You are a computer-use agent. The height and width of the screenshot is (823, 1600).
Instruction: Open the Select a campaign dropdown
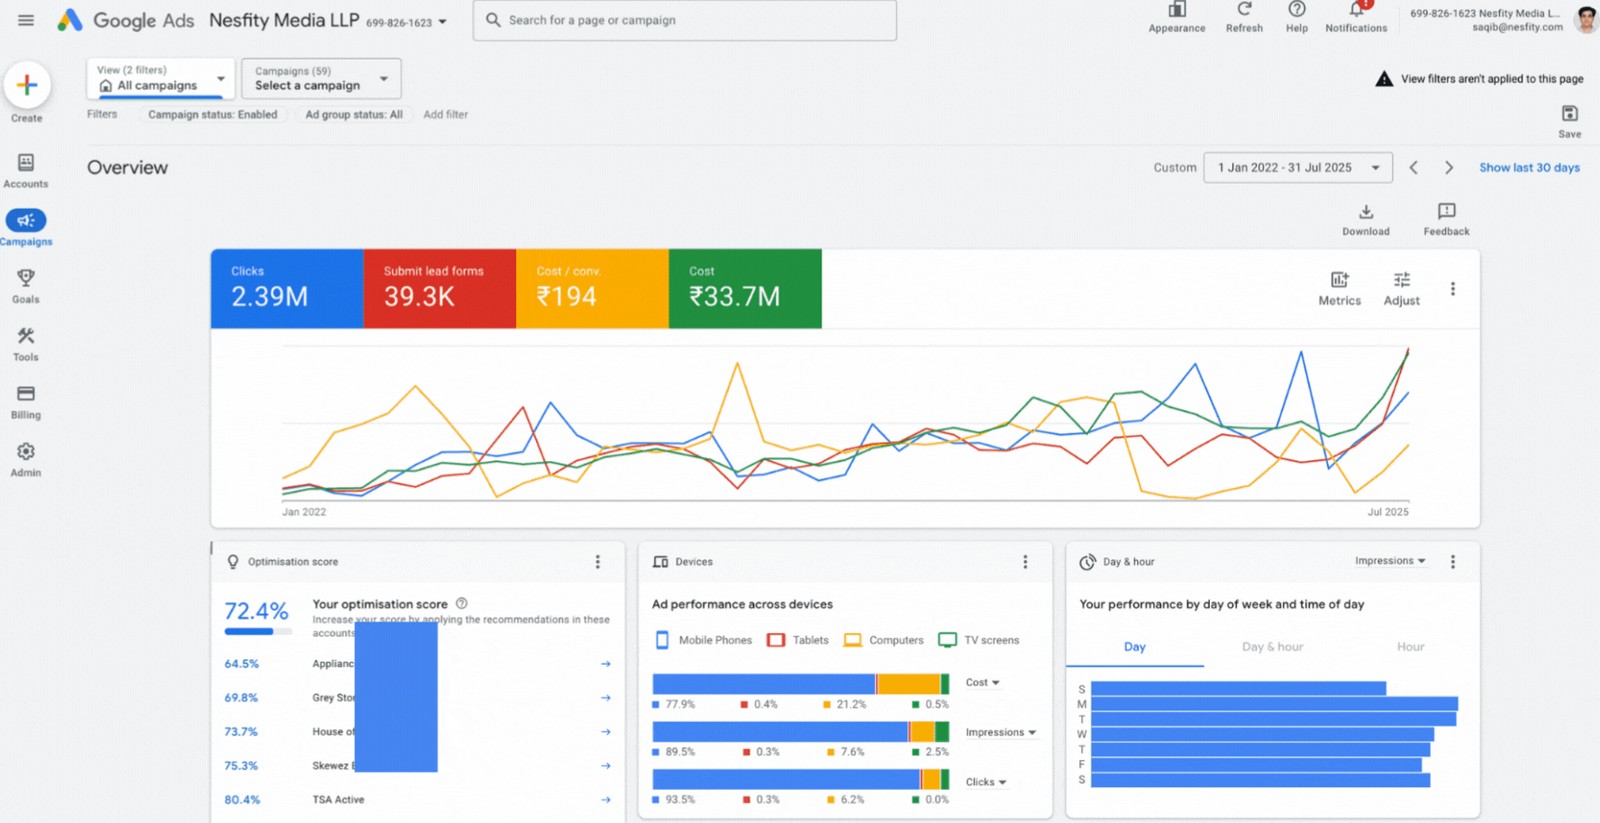click(x=321, y=79)
